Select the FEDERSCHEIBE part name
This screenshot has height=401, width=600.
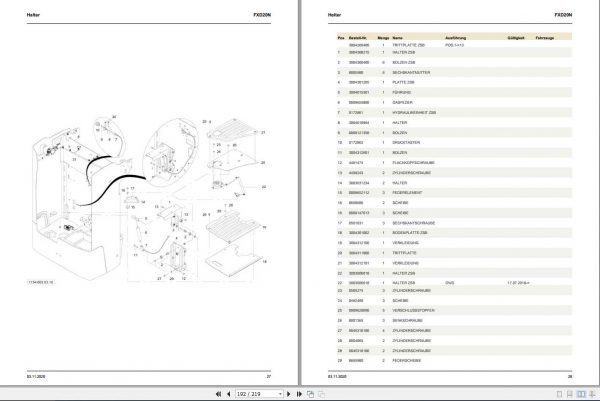pos(406,360)
